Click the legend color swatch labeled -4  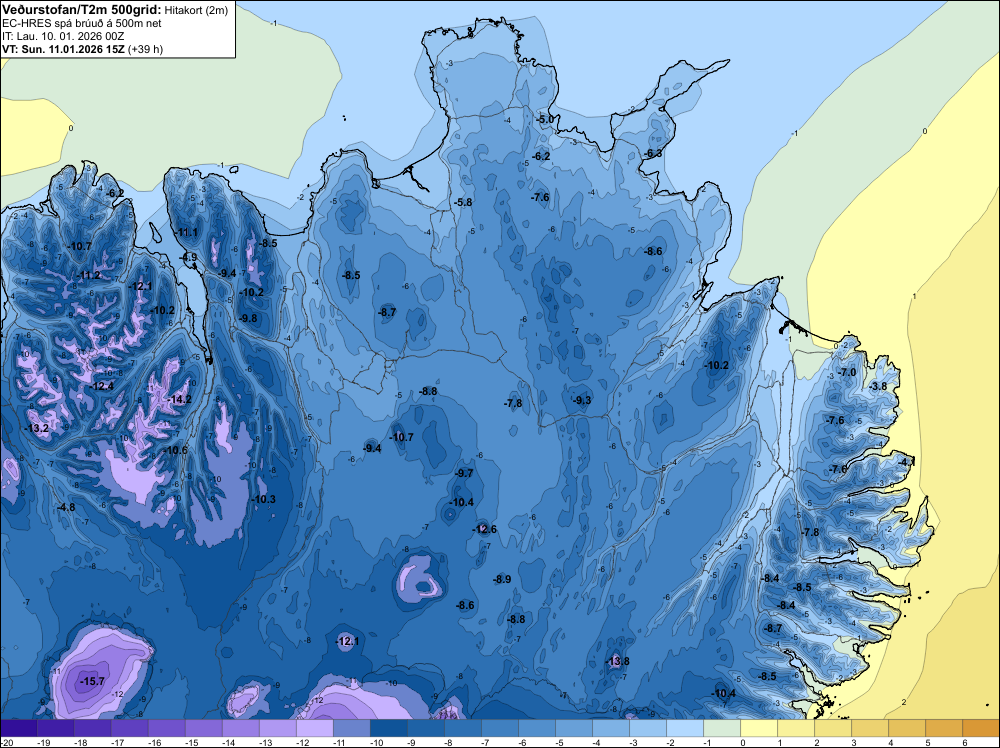611,728
